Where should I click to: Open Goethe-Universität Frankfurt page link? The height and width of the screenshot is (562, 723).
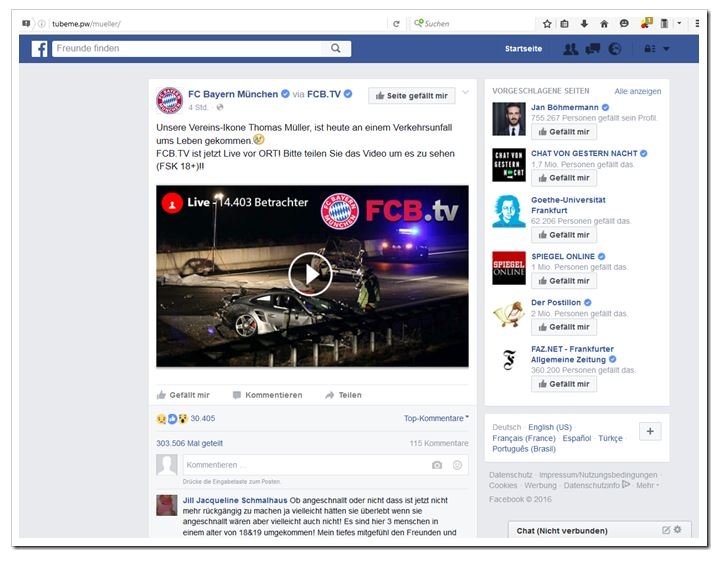pyautogui.click(x=569, y=205)
